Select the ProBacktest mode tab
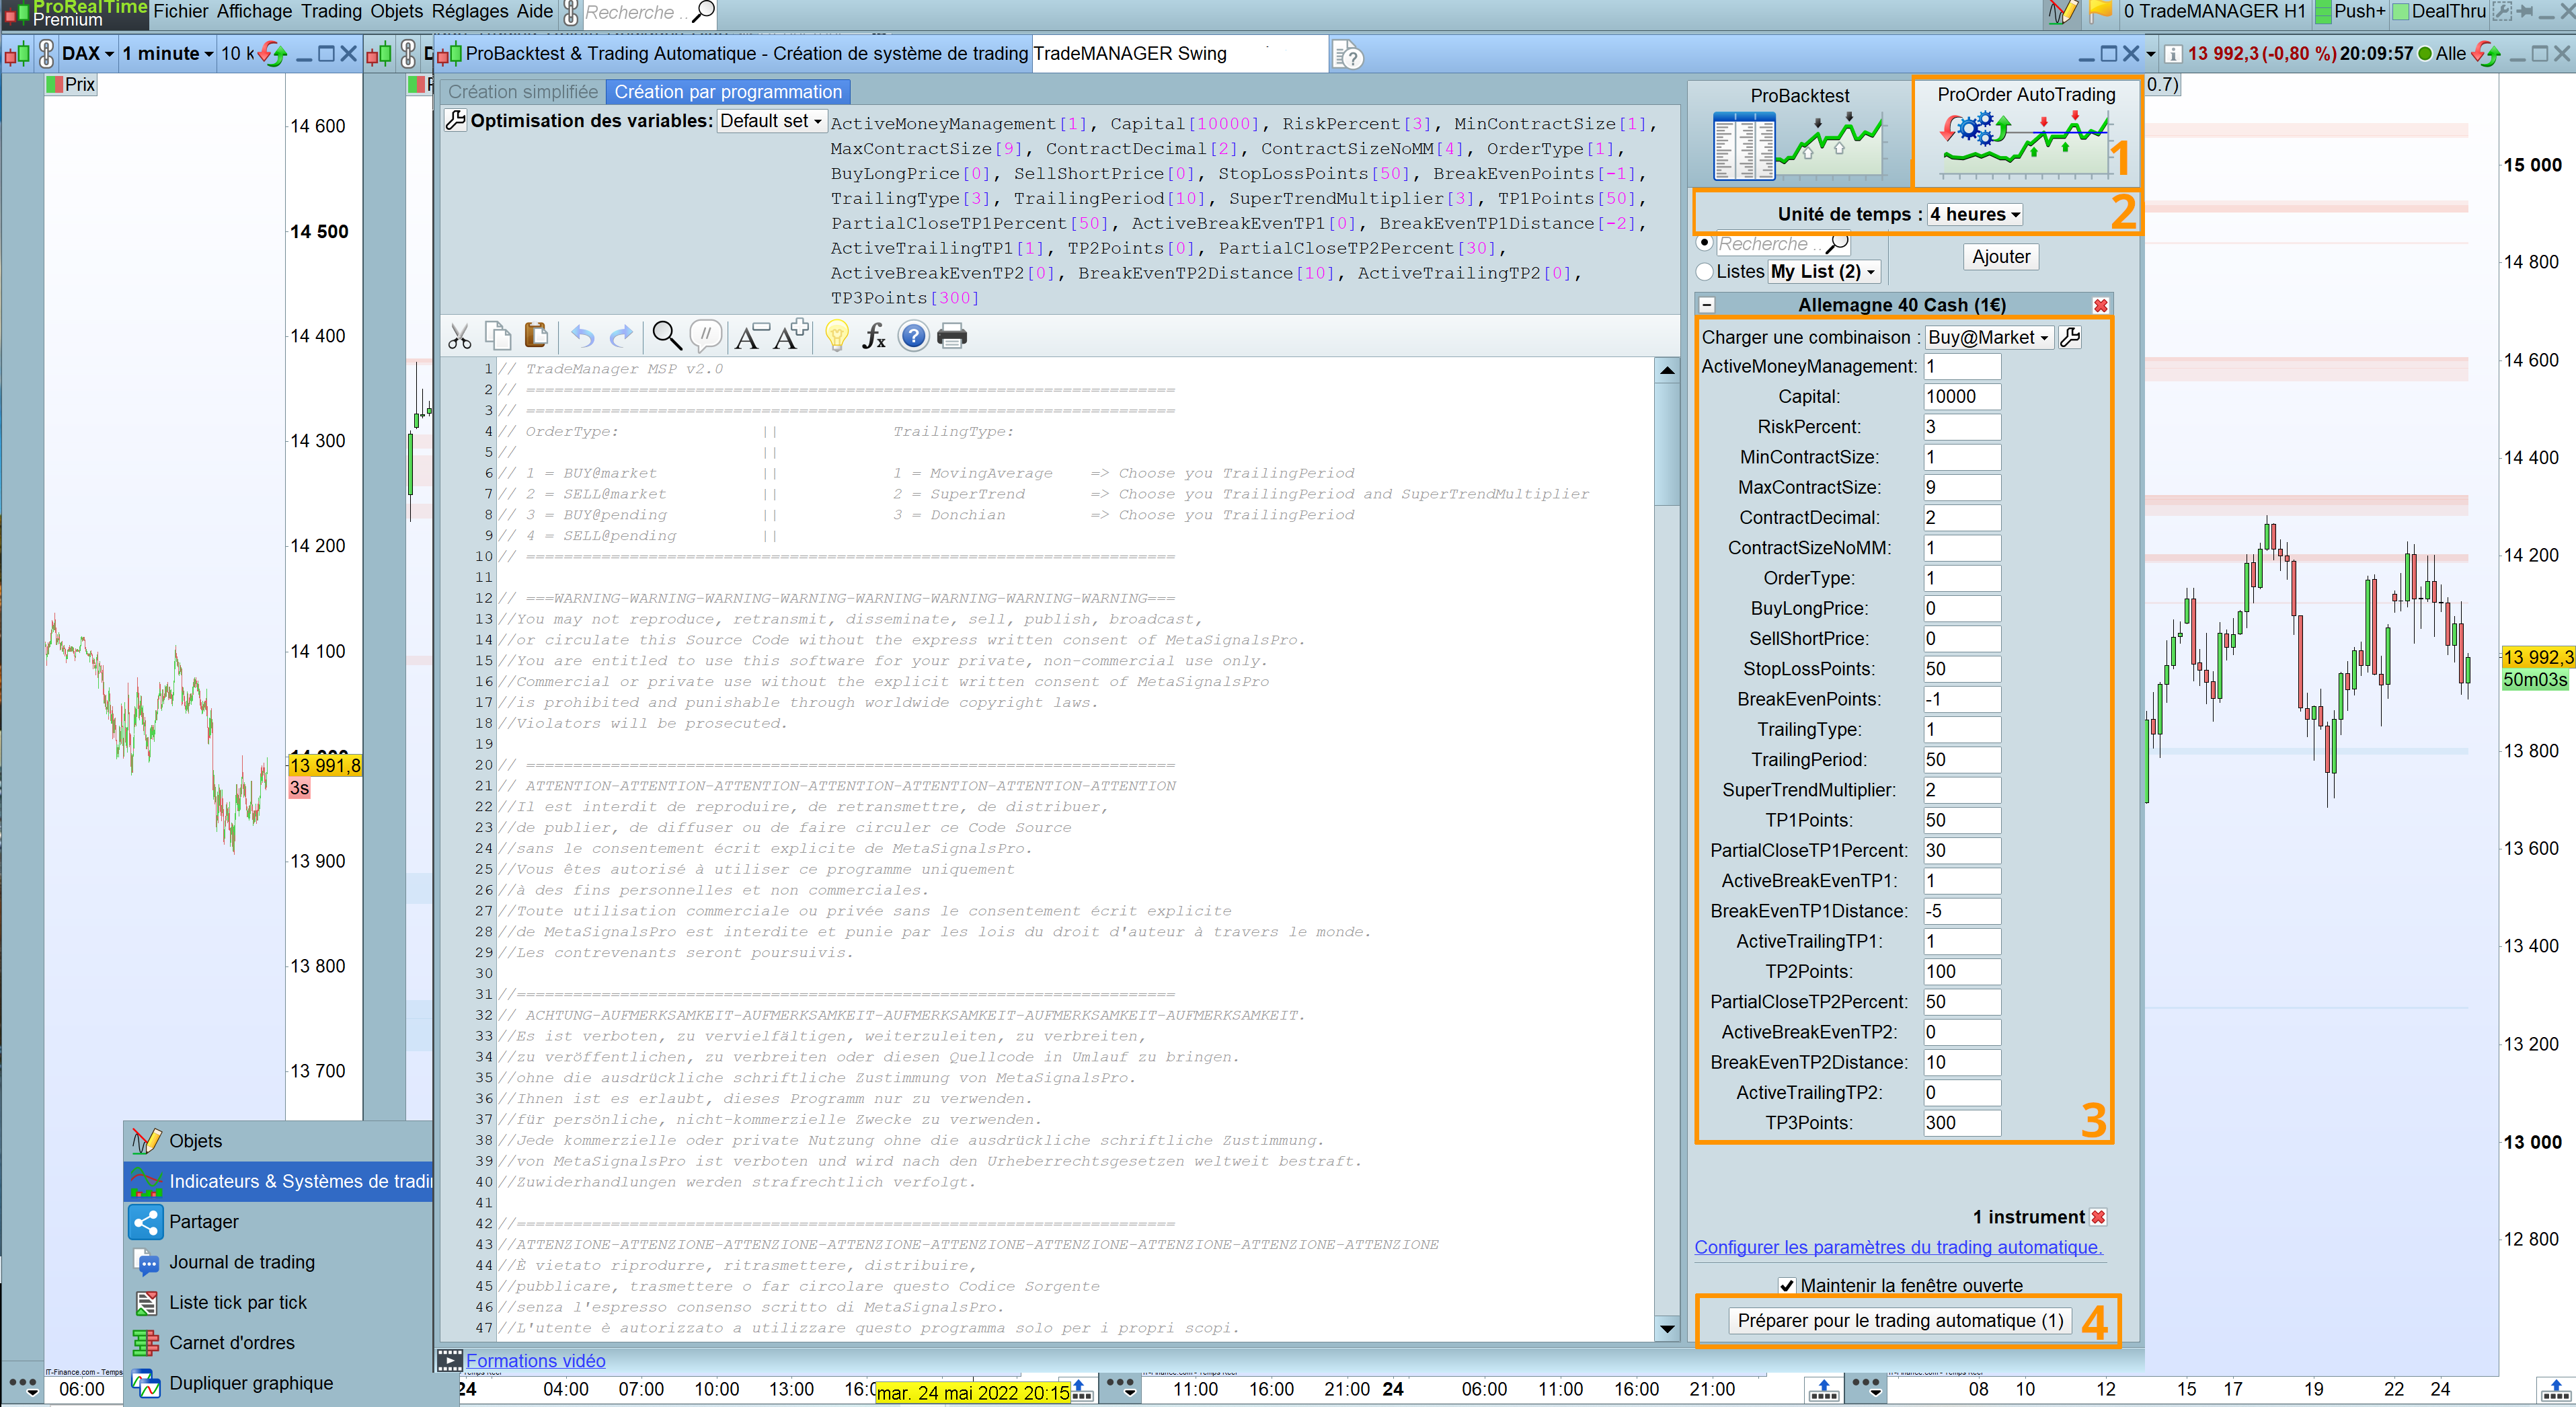Screen dimensions: 2576x1407 pyautogui.click(x=1800, y=133)
